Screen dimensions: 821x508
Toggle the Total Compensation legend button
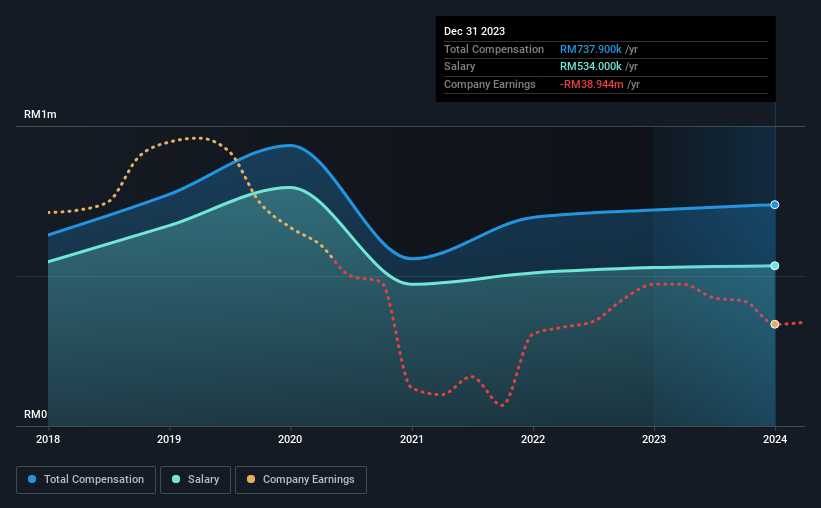click(x=86, y=480)
